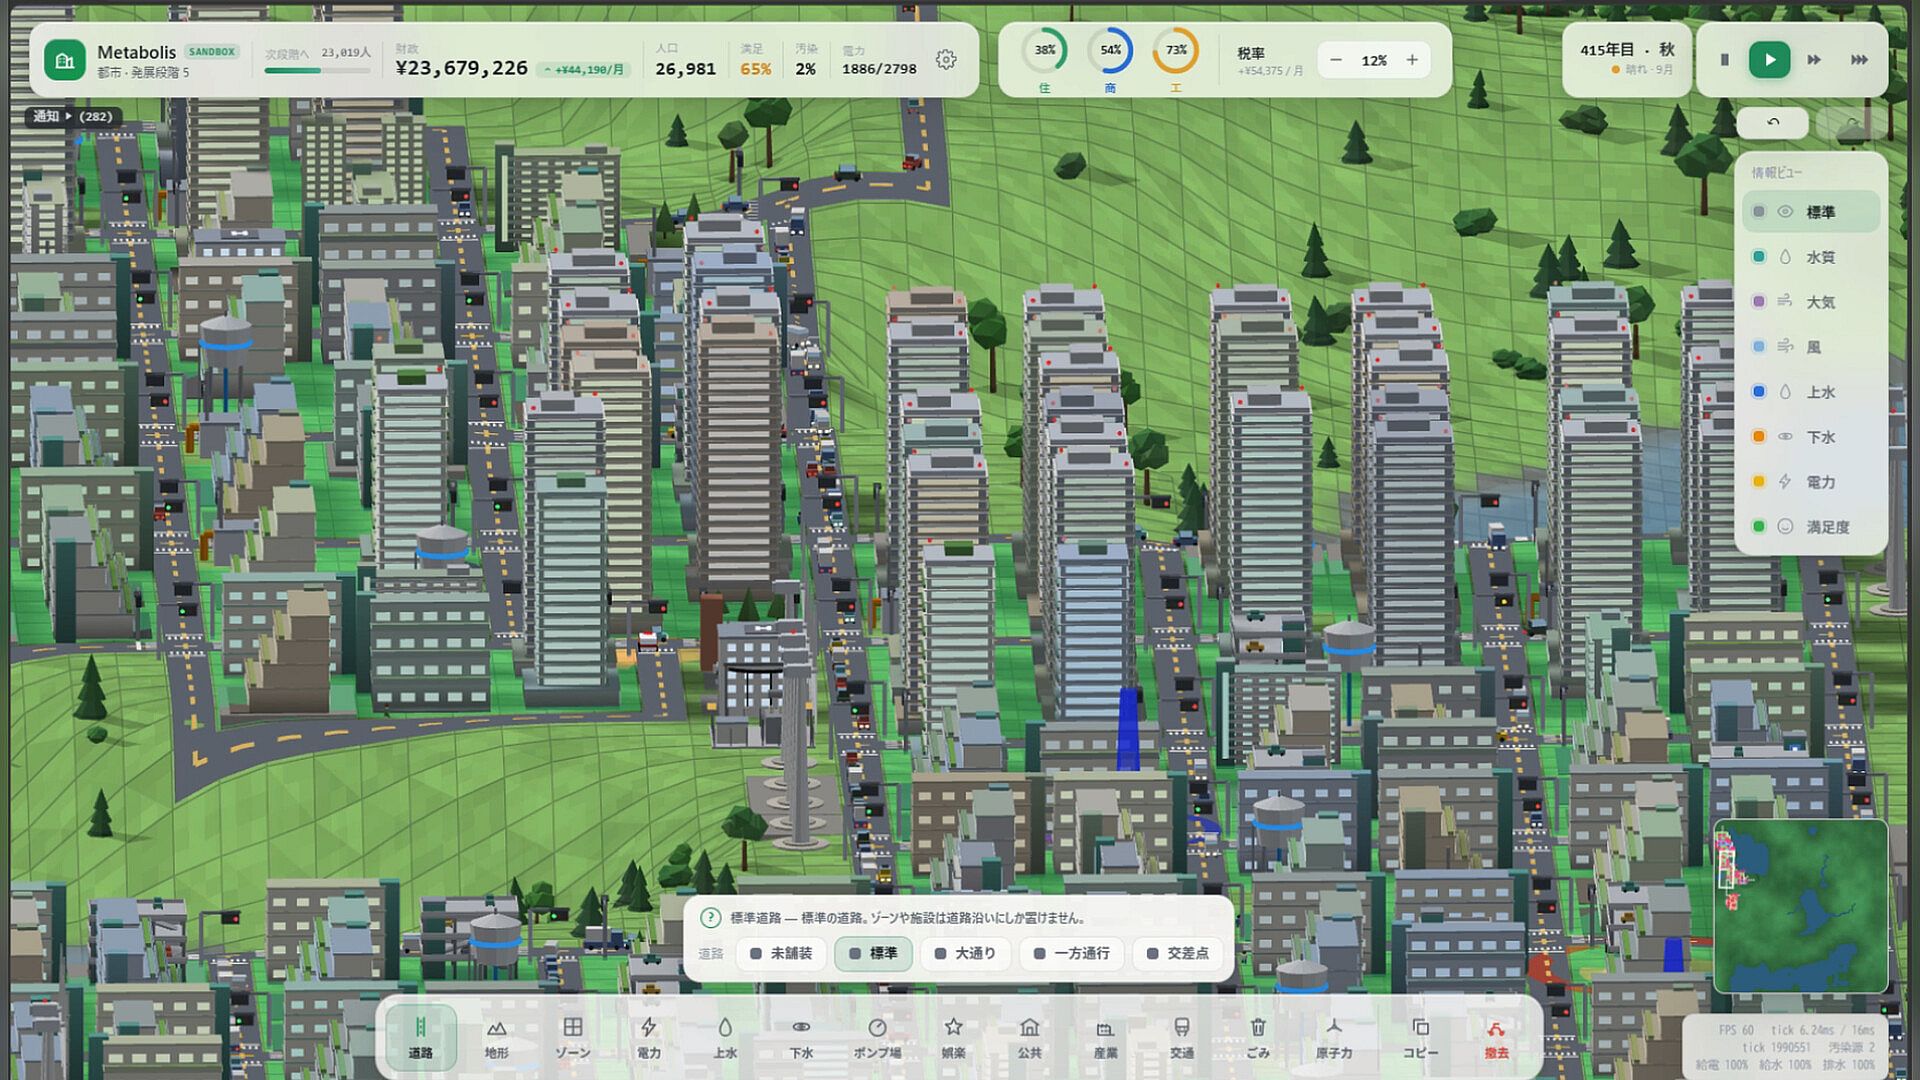This screenshot has width=1920, height=1080.
Task: Open the 原子力 nuclear tool
Action: 1334,1037
